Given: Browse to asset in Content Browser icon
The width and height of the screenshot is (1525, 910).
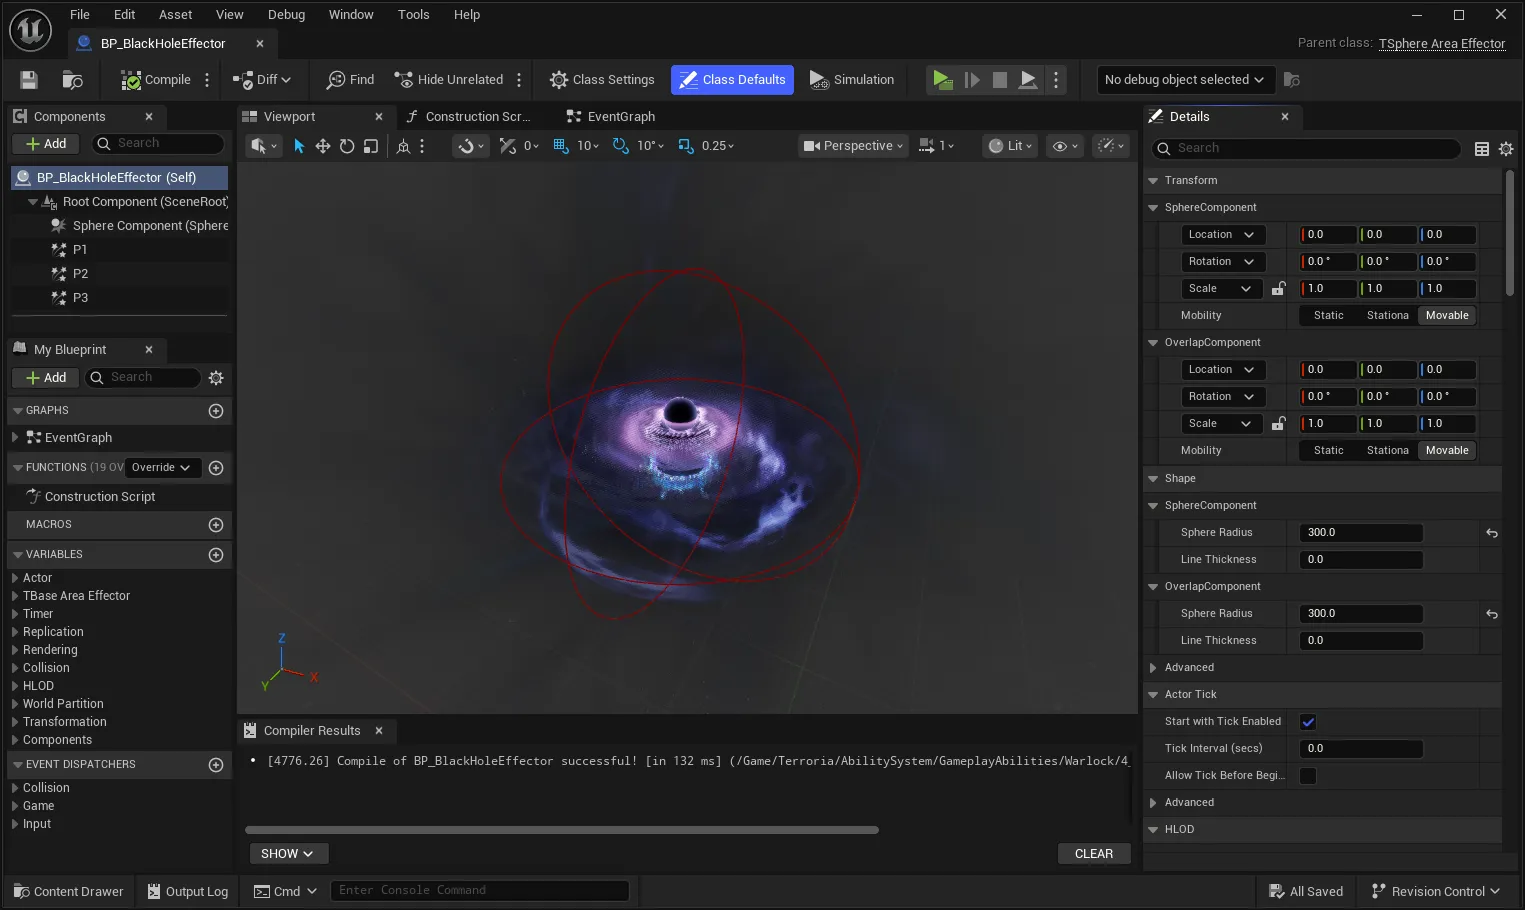Looking at the screenshot, I should [x=72, y=80].
